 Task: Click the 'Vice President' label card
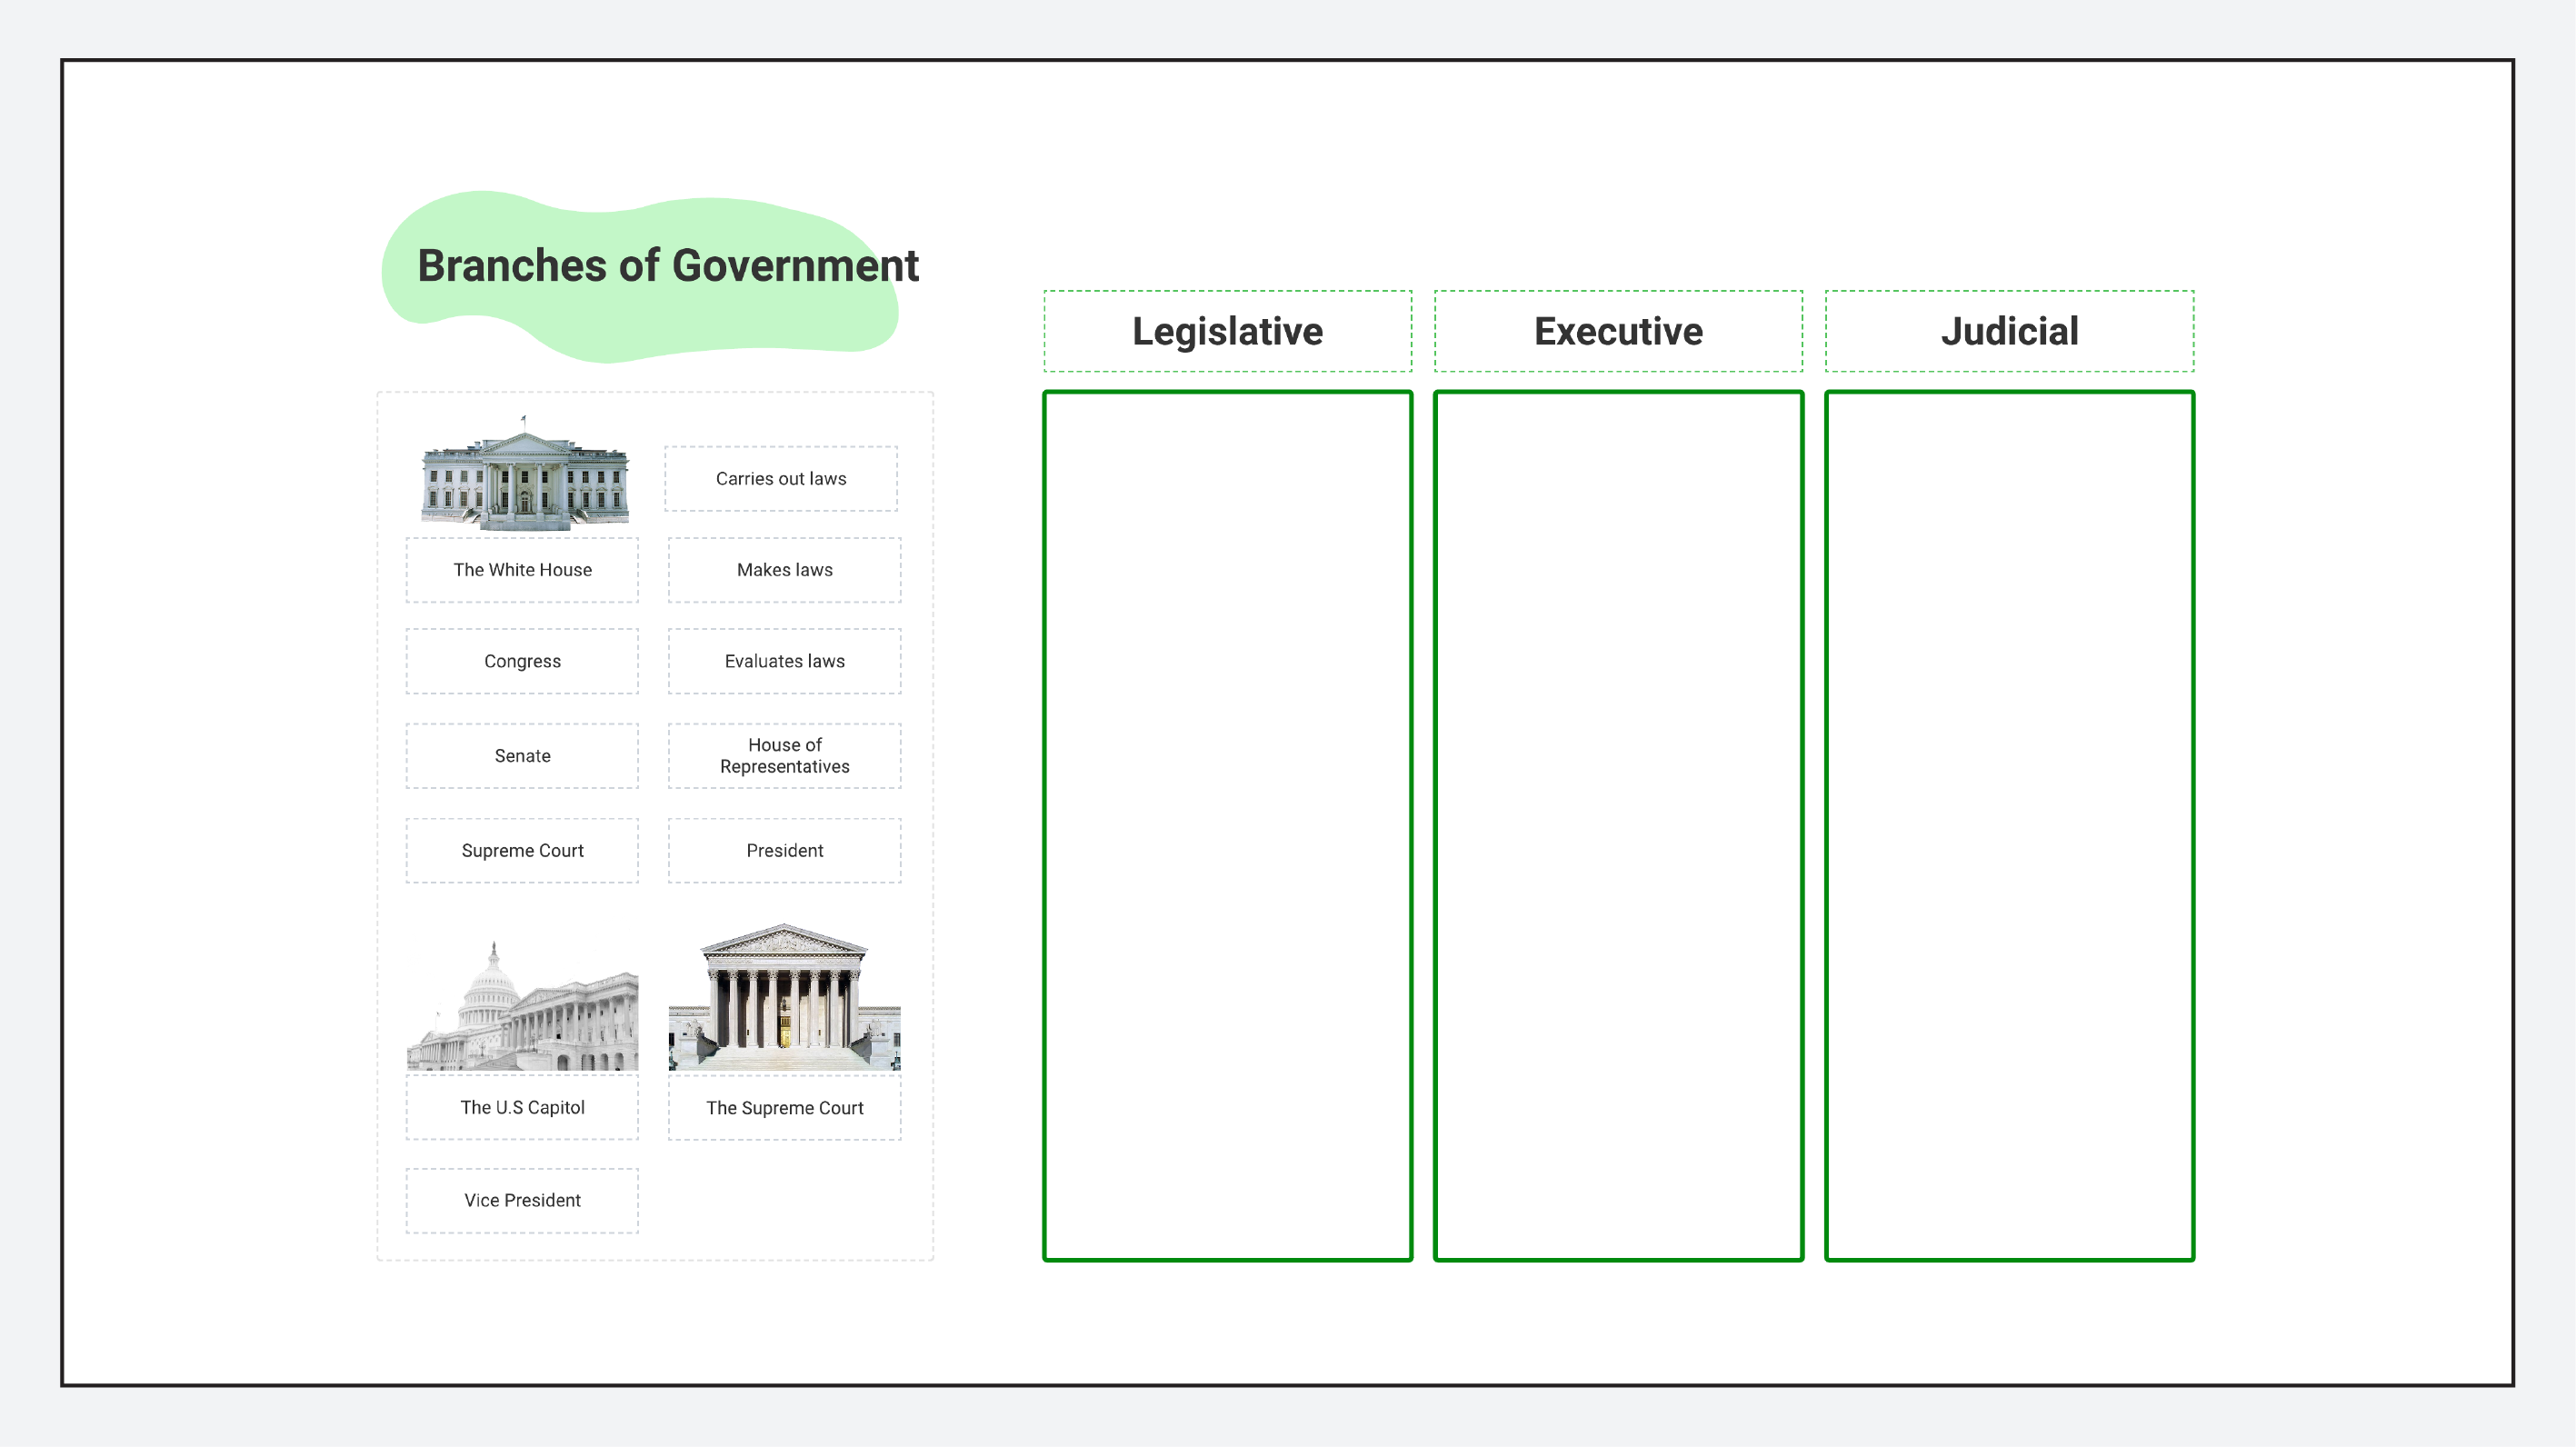[x=520, y=1200]
